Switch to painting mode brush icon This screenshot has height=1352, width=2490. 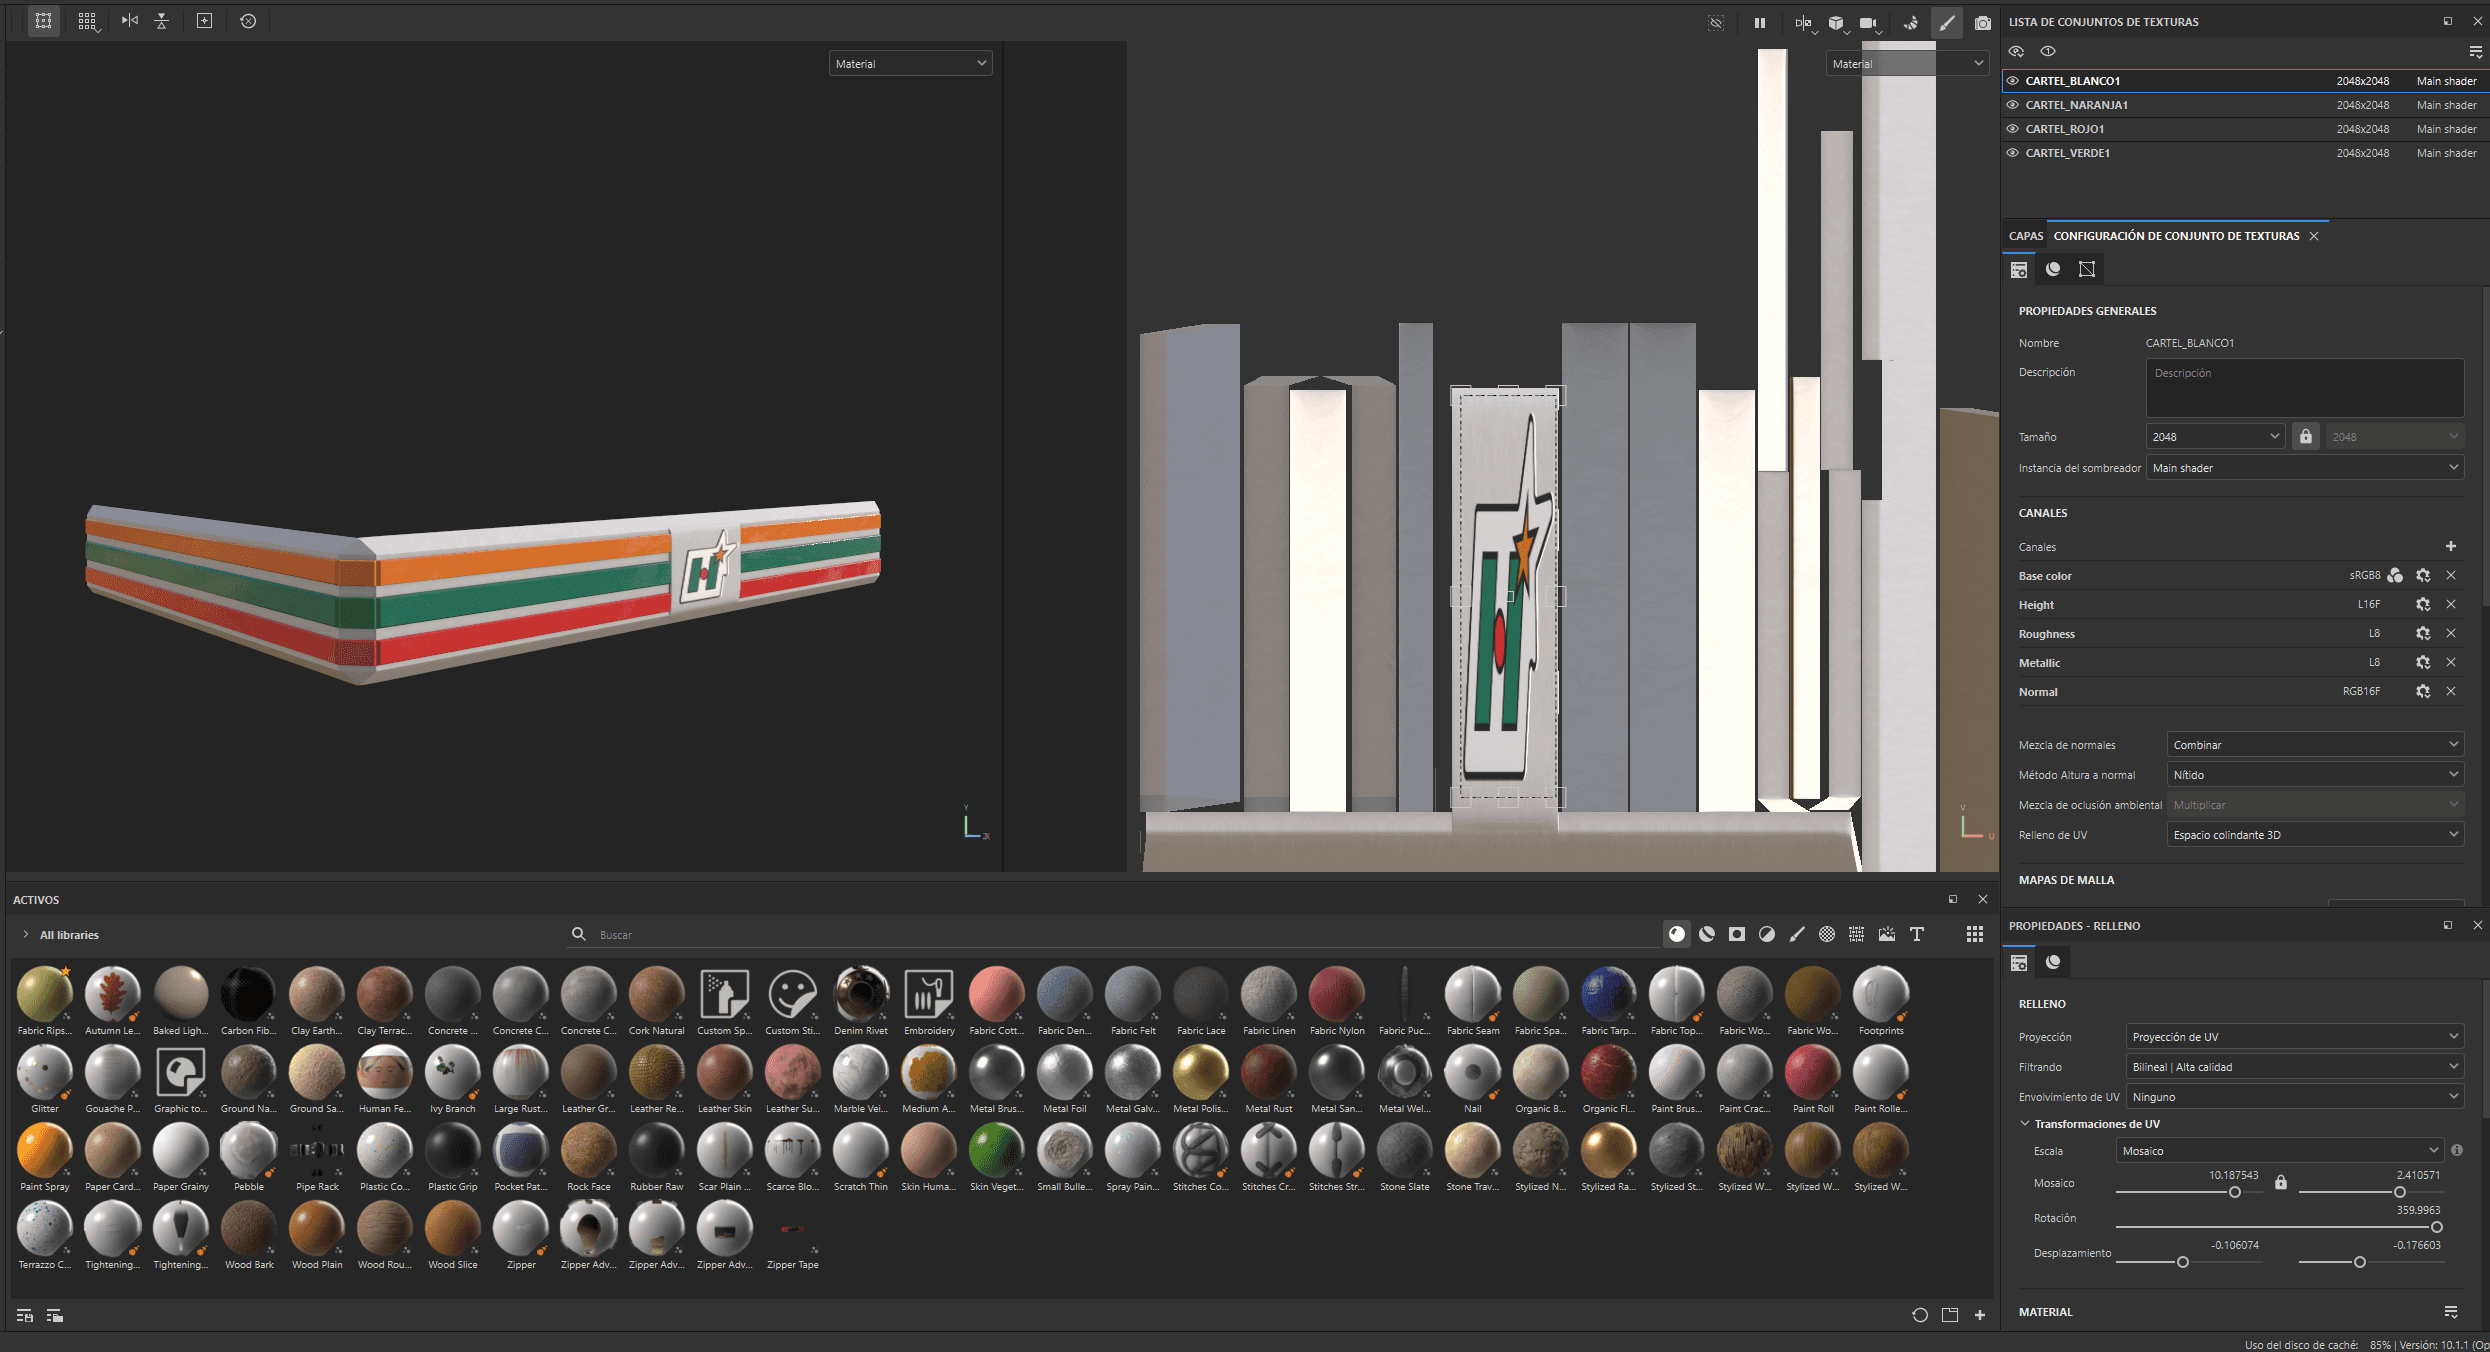[x=1946, y=22]
